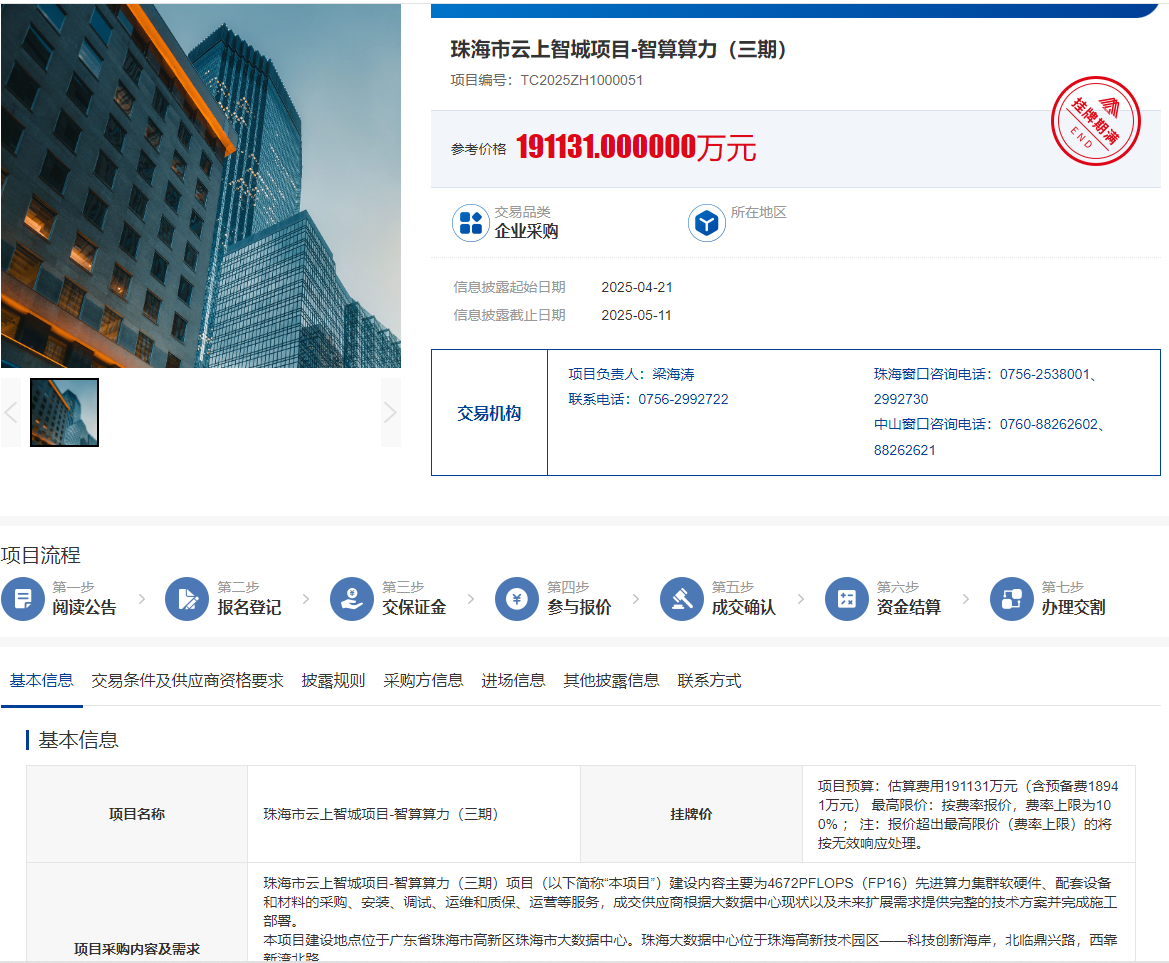Expand arrow after 参与报价 step
This screenshot has width=1169, height=963.
click(636, 599)
